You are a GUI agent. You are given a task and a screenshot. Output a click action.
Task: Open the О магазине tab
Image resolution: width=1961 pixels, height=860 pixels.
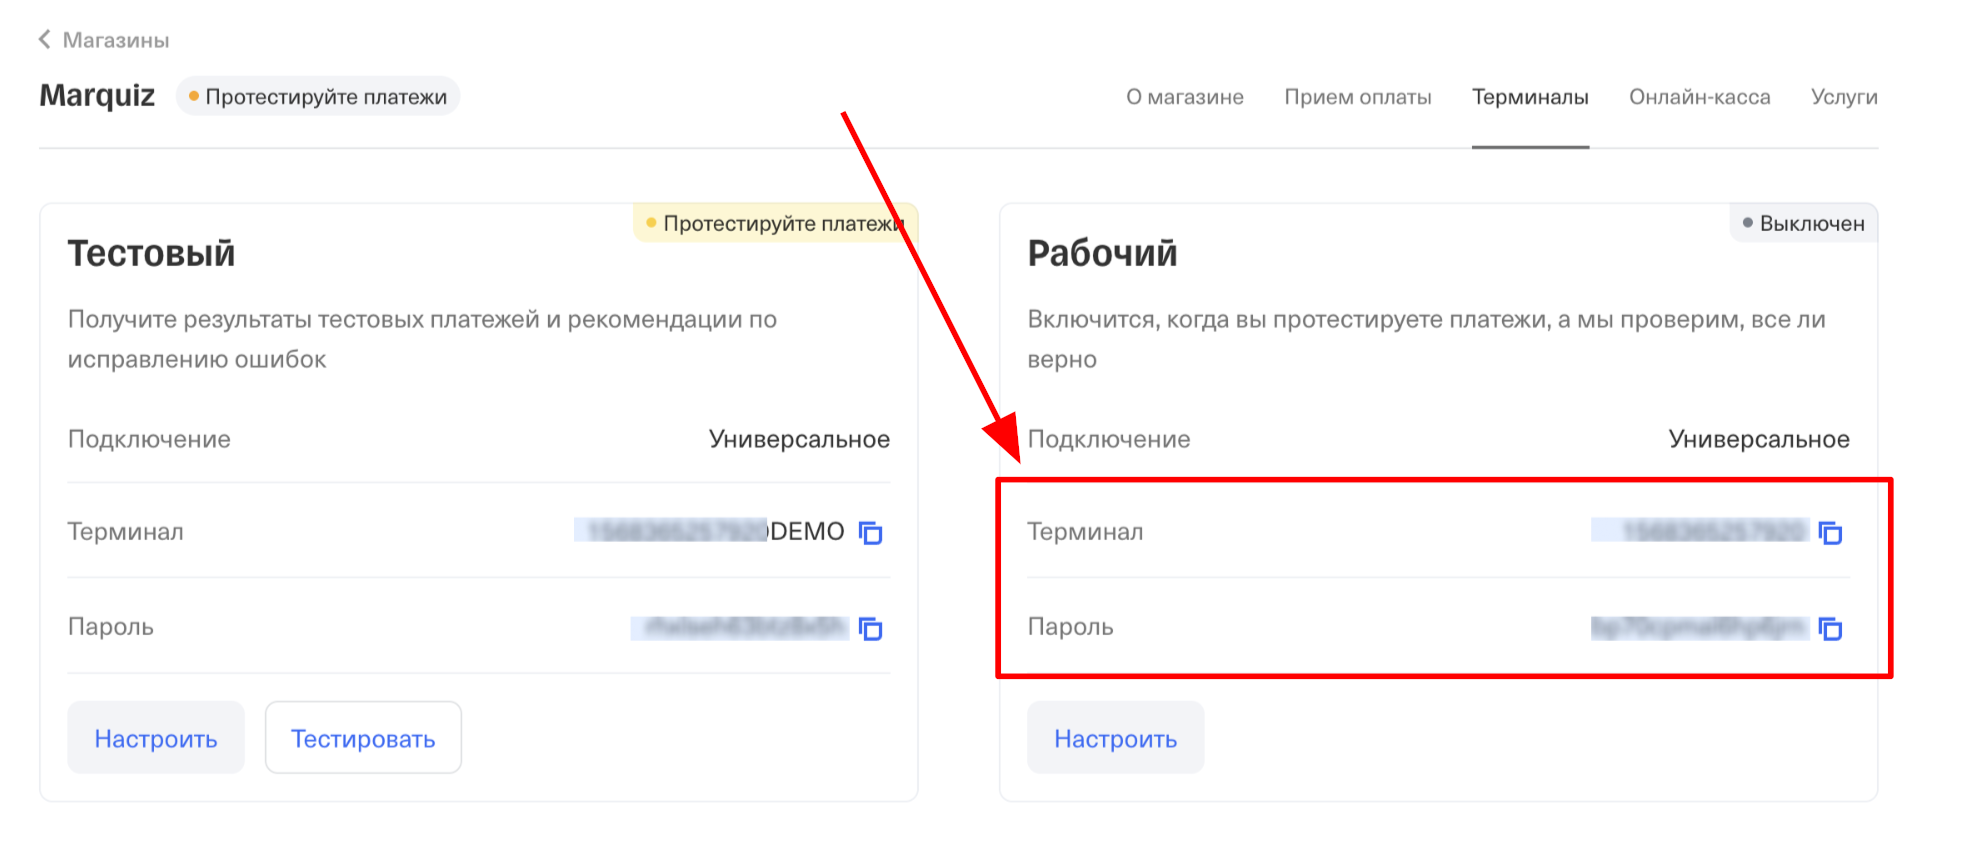[x=1184, y=97]
